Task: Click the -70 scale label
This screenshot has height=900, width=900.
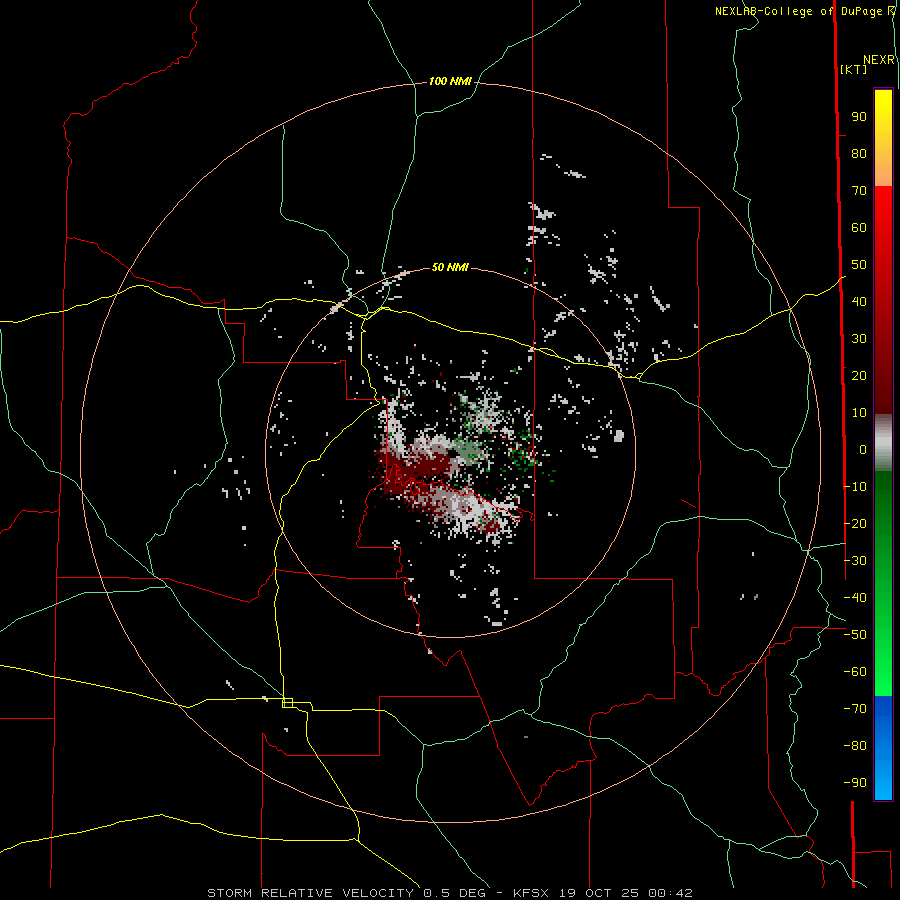Action: click(855, 709)
